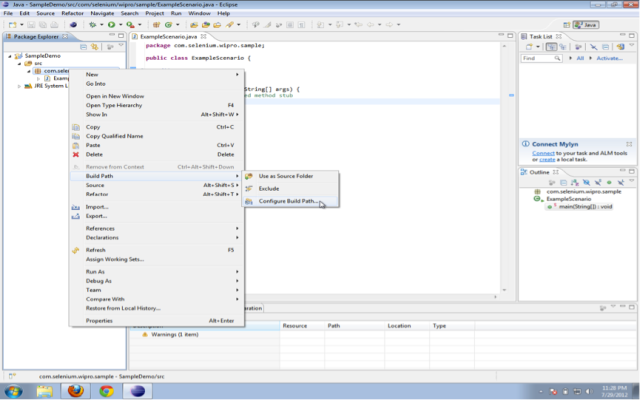The image size is (640, 400).
Task: Click the Firefox icon in the taskbar
Action: click(76, 391)
